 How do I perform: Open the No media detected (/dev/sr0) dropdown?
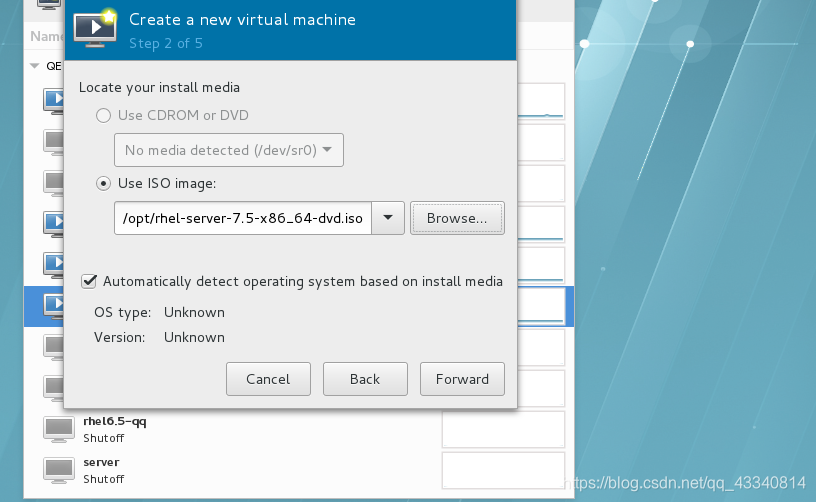click(x=229, y=150)
